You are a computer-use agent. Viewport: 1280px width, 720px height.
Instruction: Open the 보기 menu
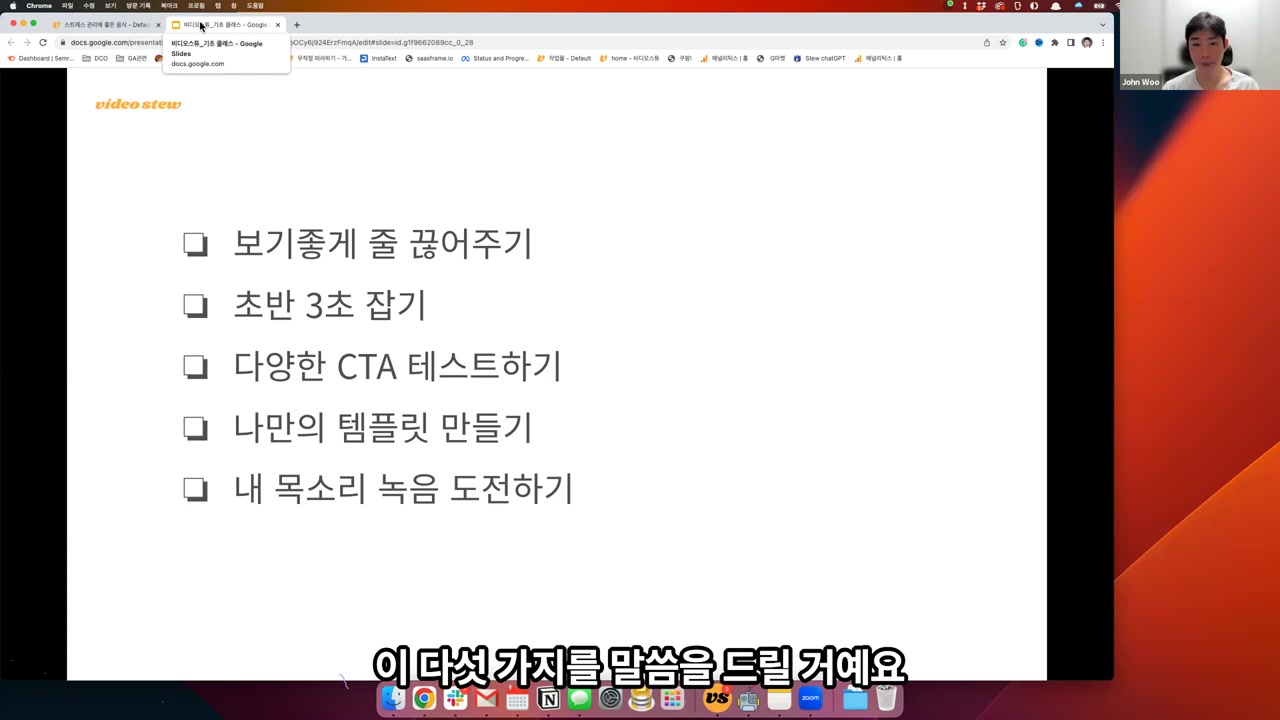coord(110,6)
